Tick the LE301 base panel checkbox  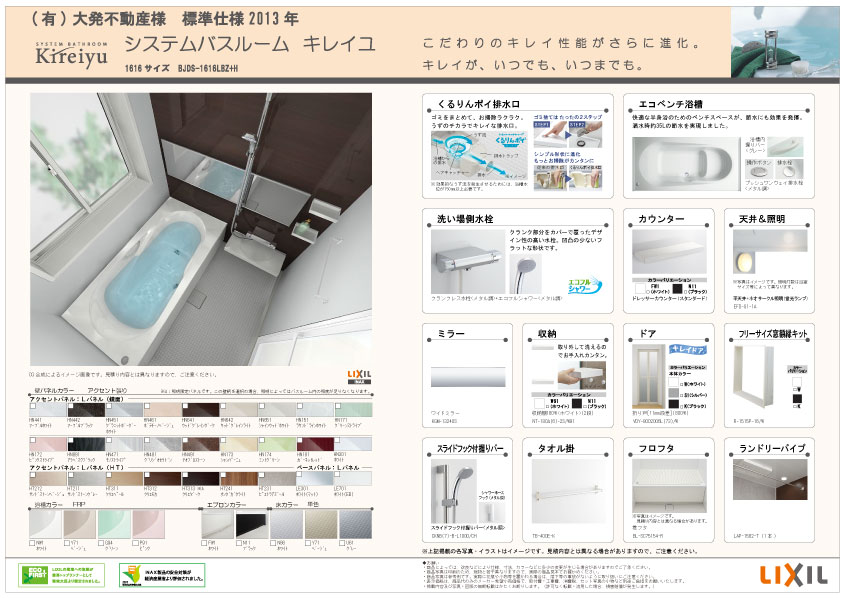pyautogui.click(x=300, y=476)
